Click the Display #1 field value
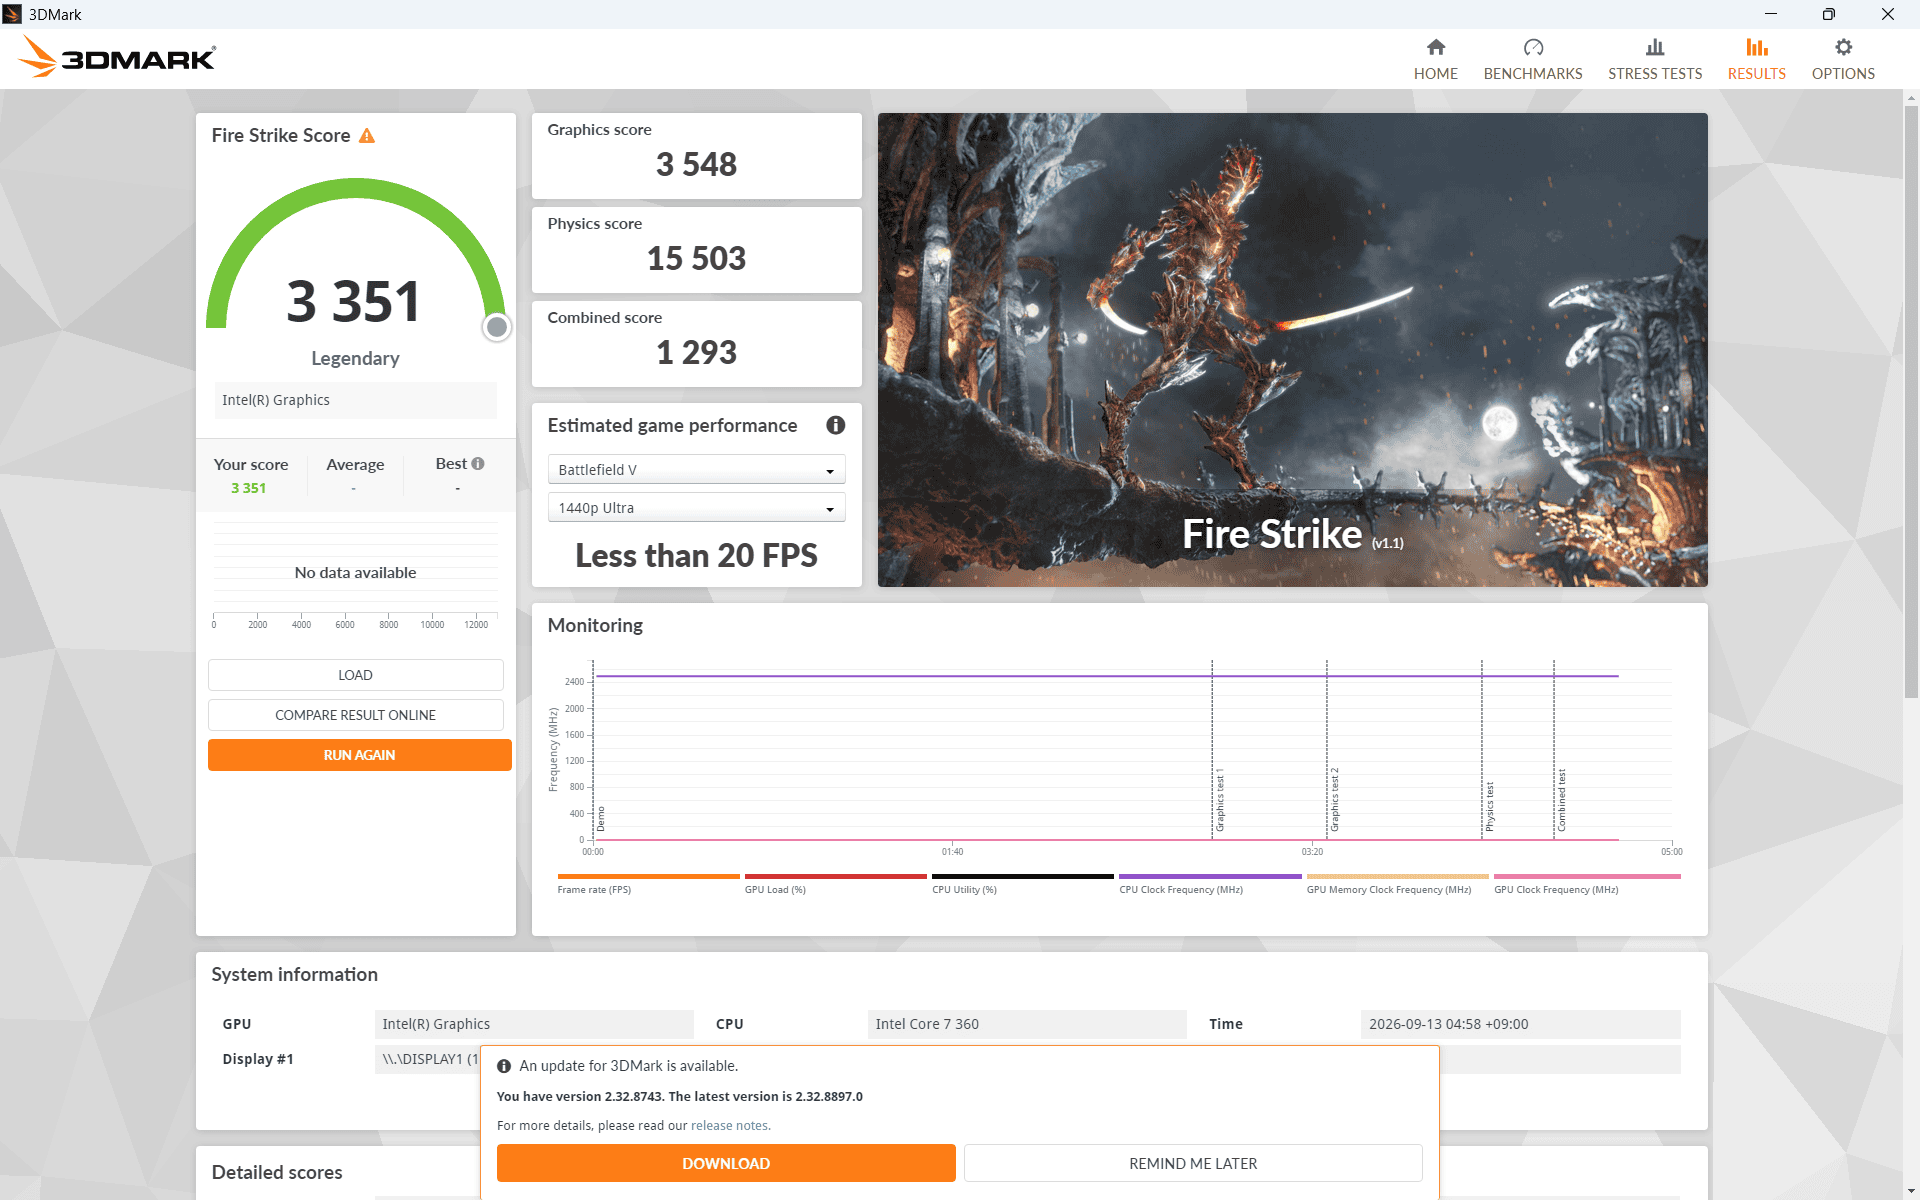This screenshot has height=1200, width=1920. [x=428, y=1059]
